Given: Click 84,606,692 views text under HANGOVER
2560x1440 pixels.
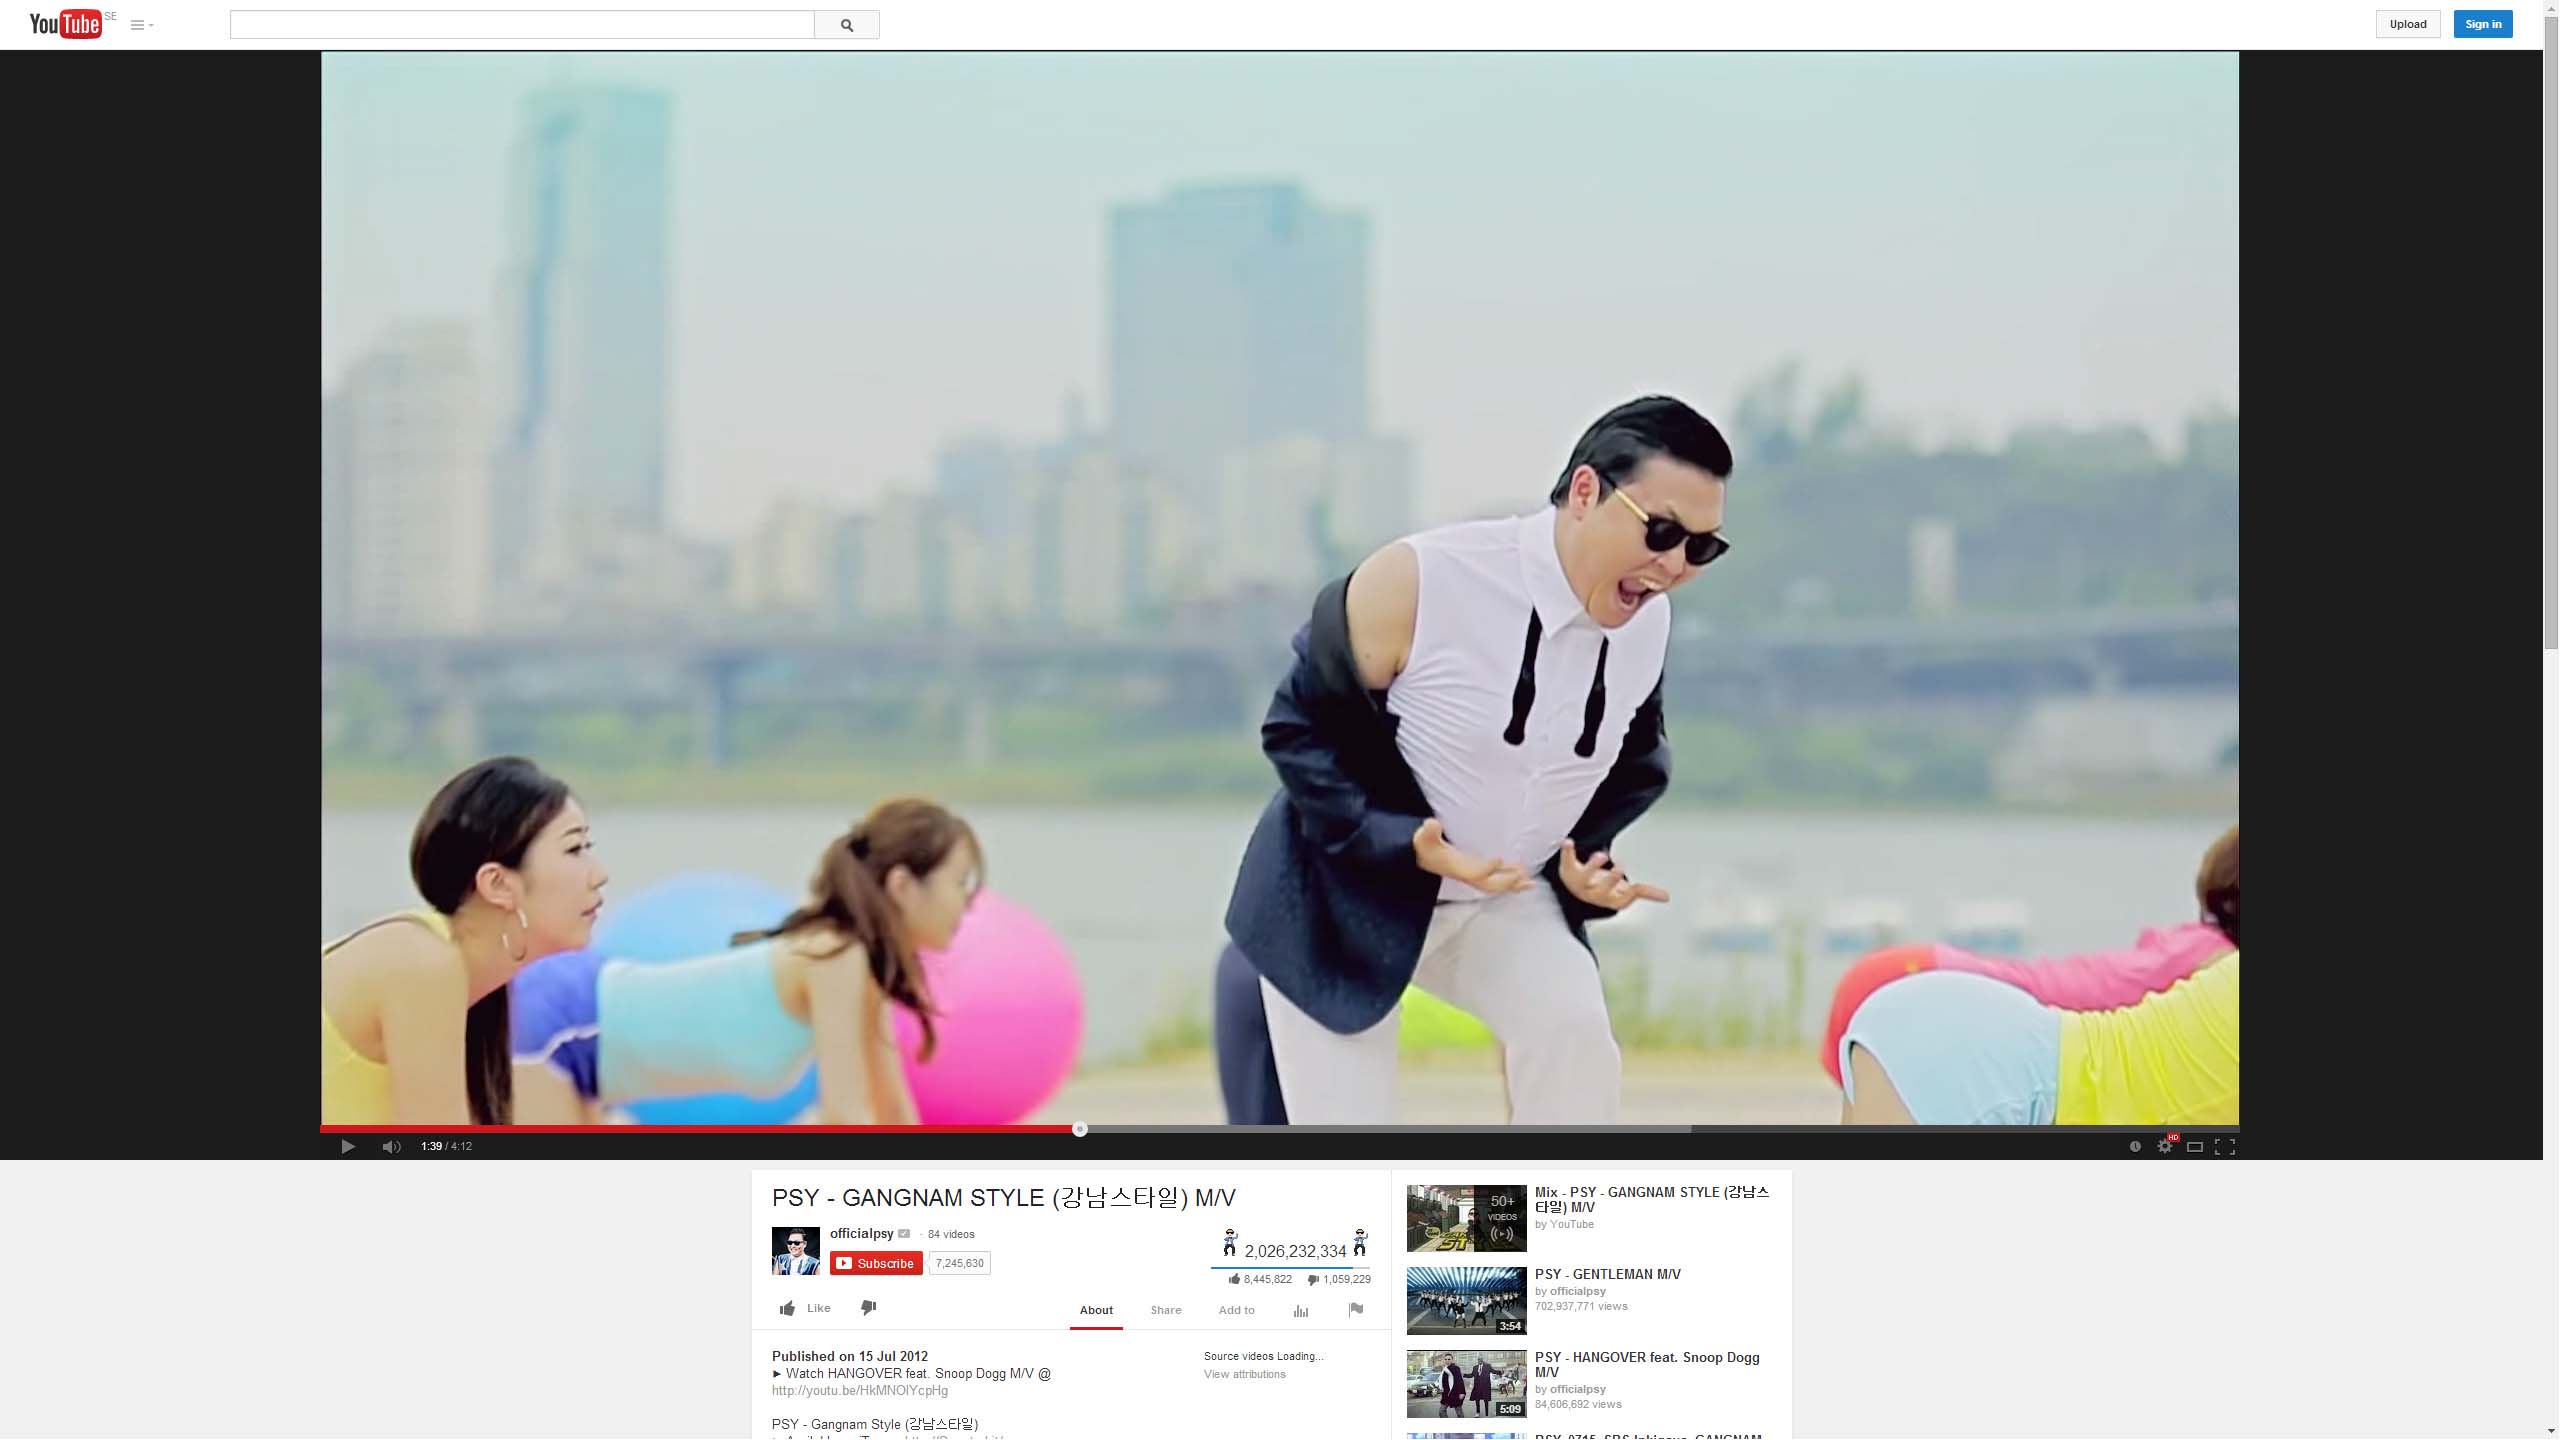Looking at the screenshot, I should point(1578,1404).
